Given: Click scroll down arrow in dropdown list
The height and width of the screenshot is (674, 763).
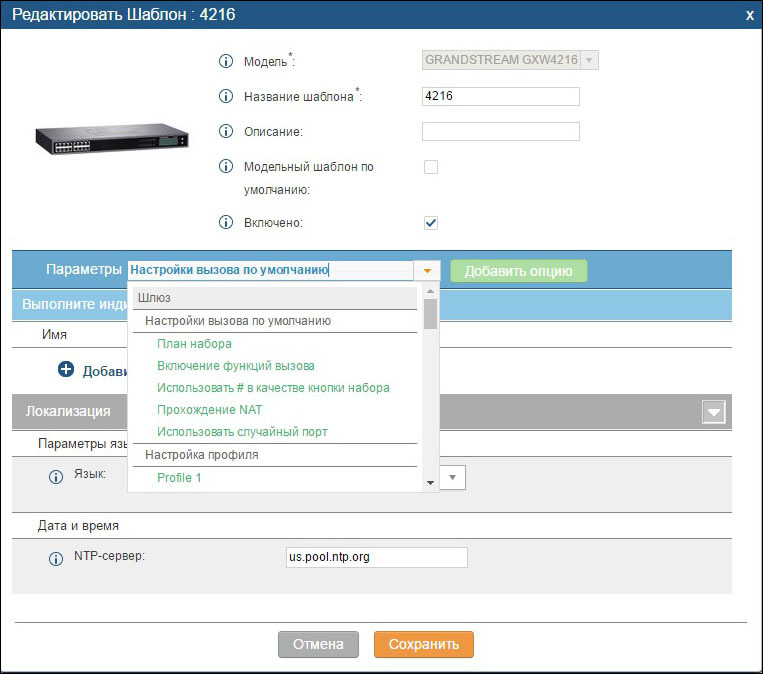Looking at the screenshot, I should tap(430, 483).
